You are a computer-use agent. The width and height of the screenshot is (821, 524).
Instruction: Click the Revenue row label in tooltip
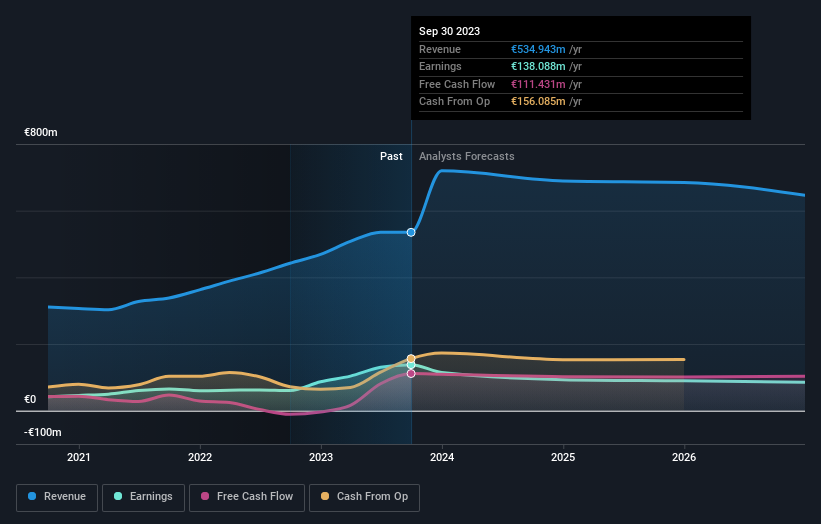click(x=440, y=49)
